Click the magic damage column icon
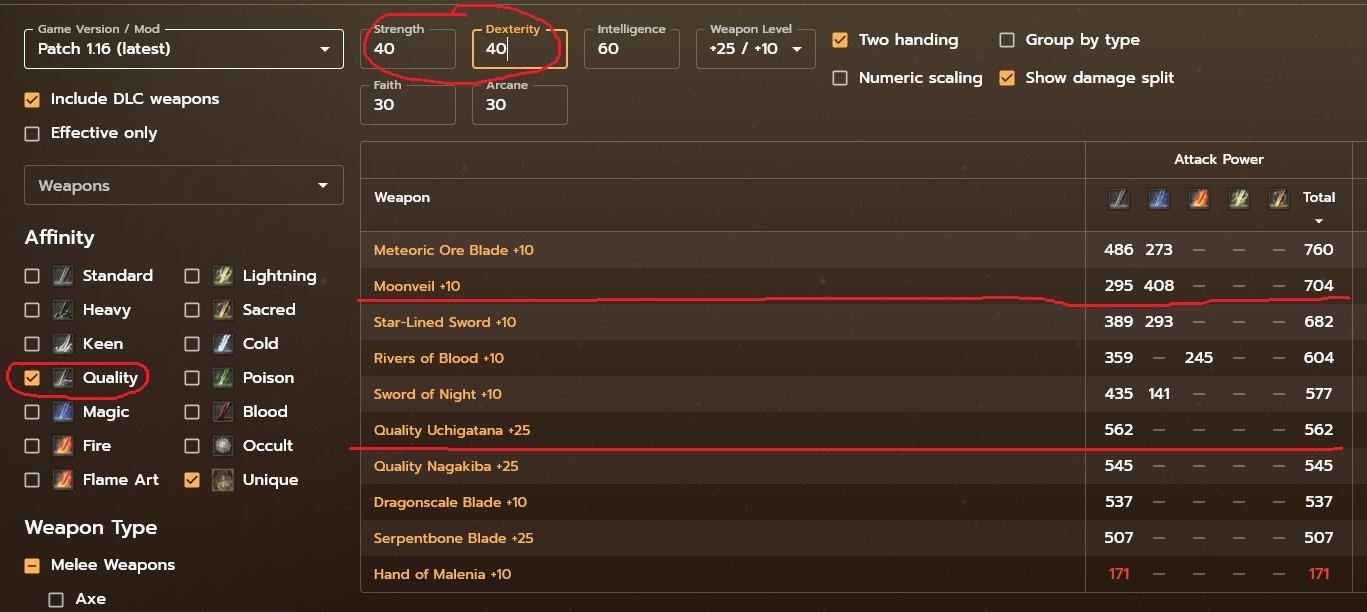1367x612 pixels. [x=1159, y=198]
